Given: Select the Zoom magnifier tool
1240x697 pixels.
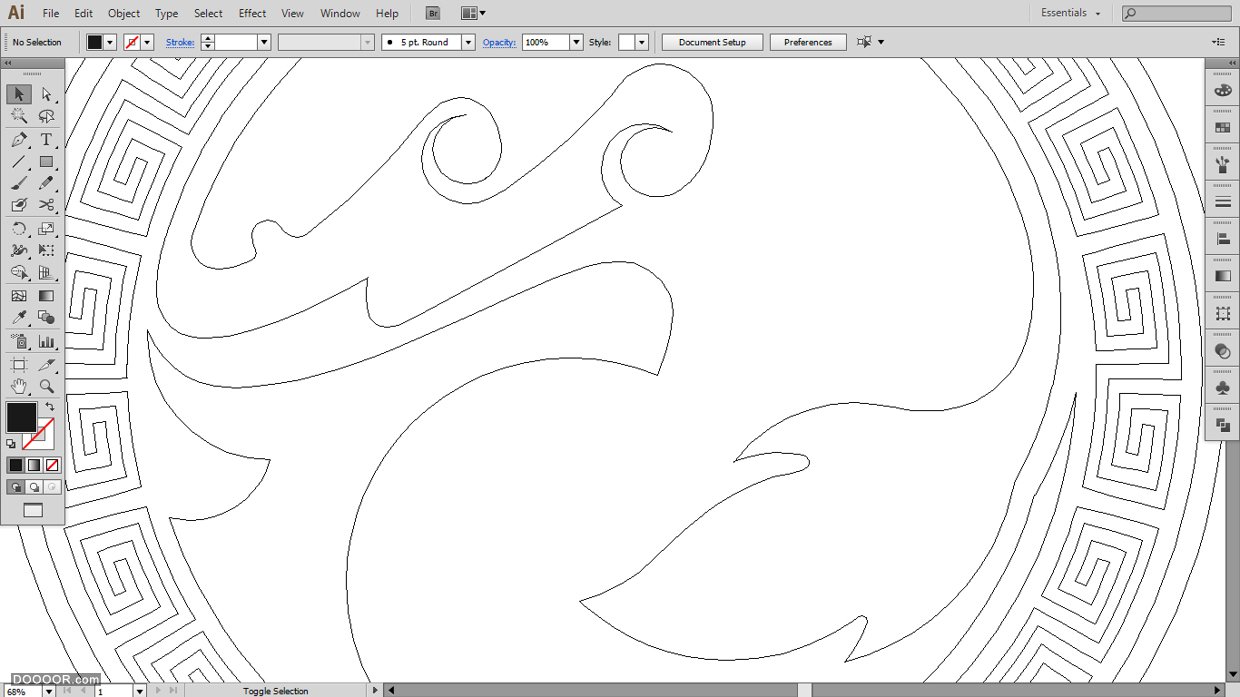Looking at the screenshot, I should (46, 386).
